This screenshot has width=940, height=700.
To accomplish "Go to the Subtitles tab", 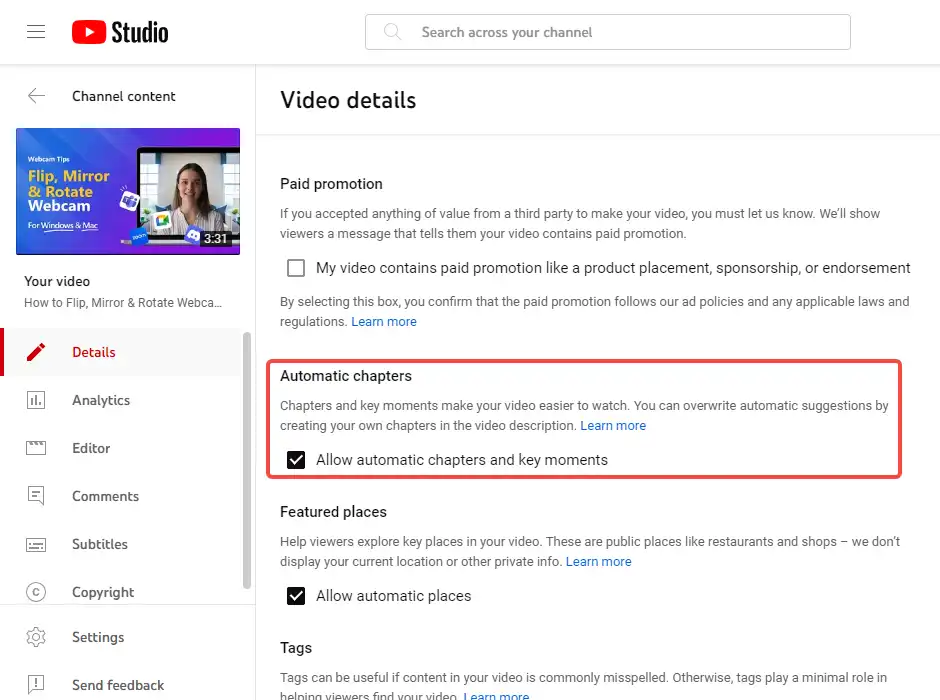I will tap(100, 544).
